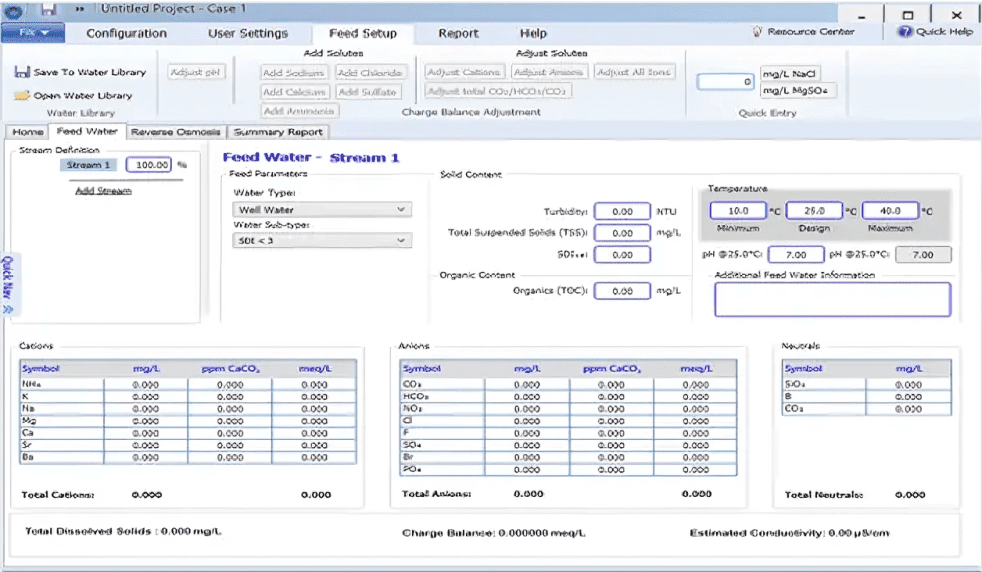Image resolution: width=982 pixels, height=572 pixels.
Task: Click the Add Sodium button
Action: tap(294, 73)
